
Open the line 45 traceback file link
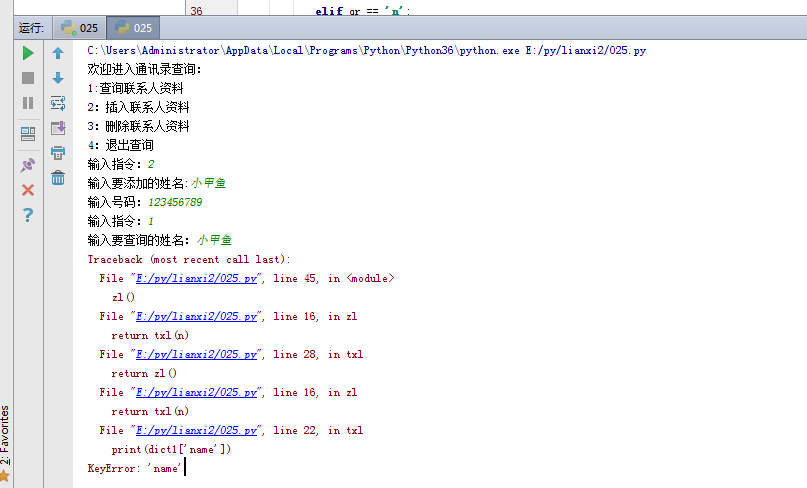[195, 278]
